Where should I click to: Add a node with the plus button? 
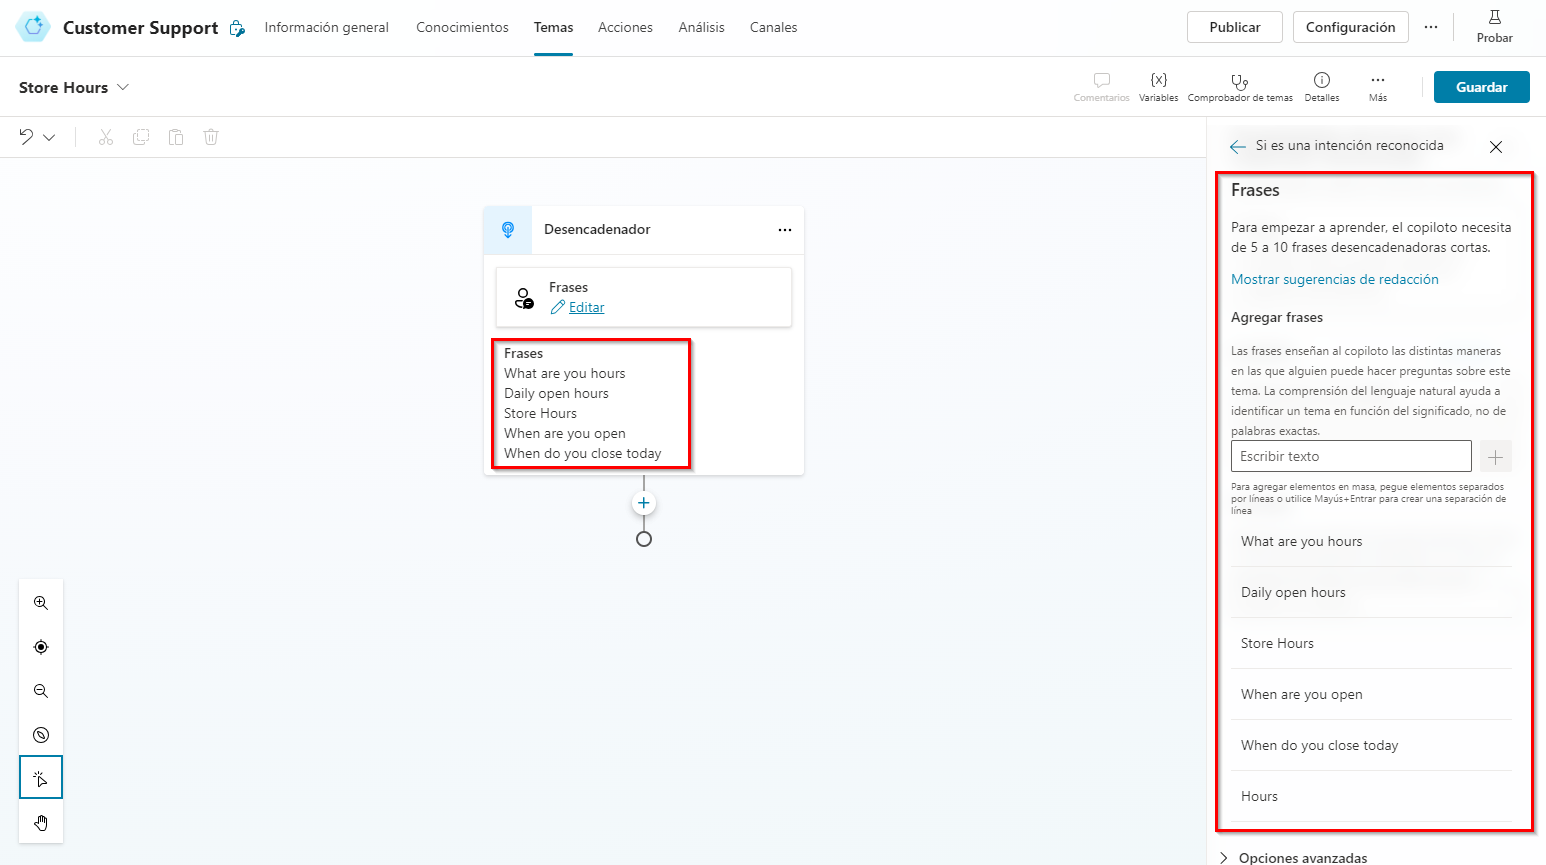point(644,503)
